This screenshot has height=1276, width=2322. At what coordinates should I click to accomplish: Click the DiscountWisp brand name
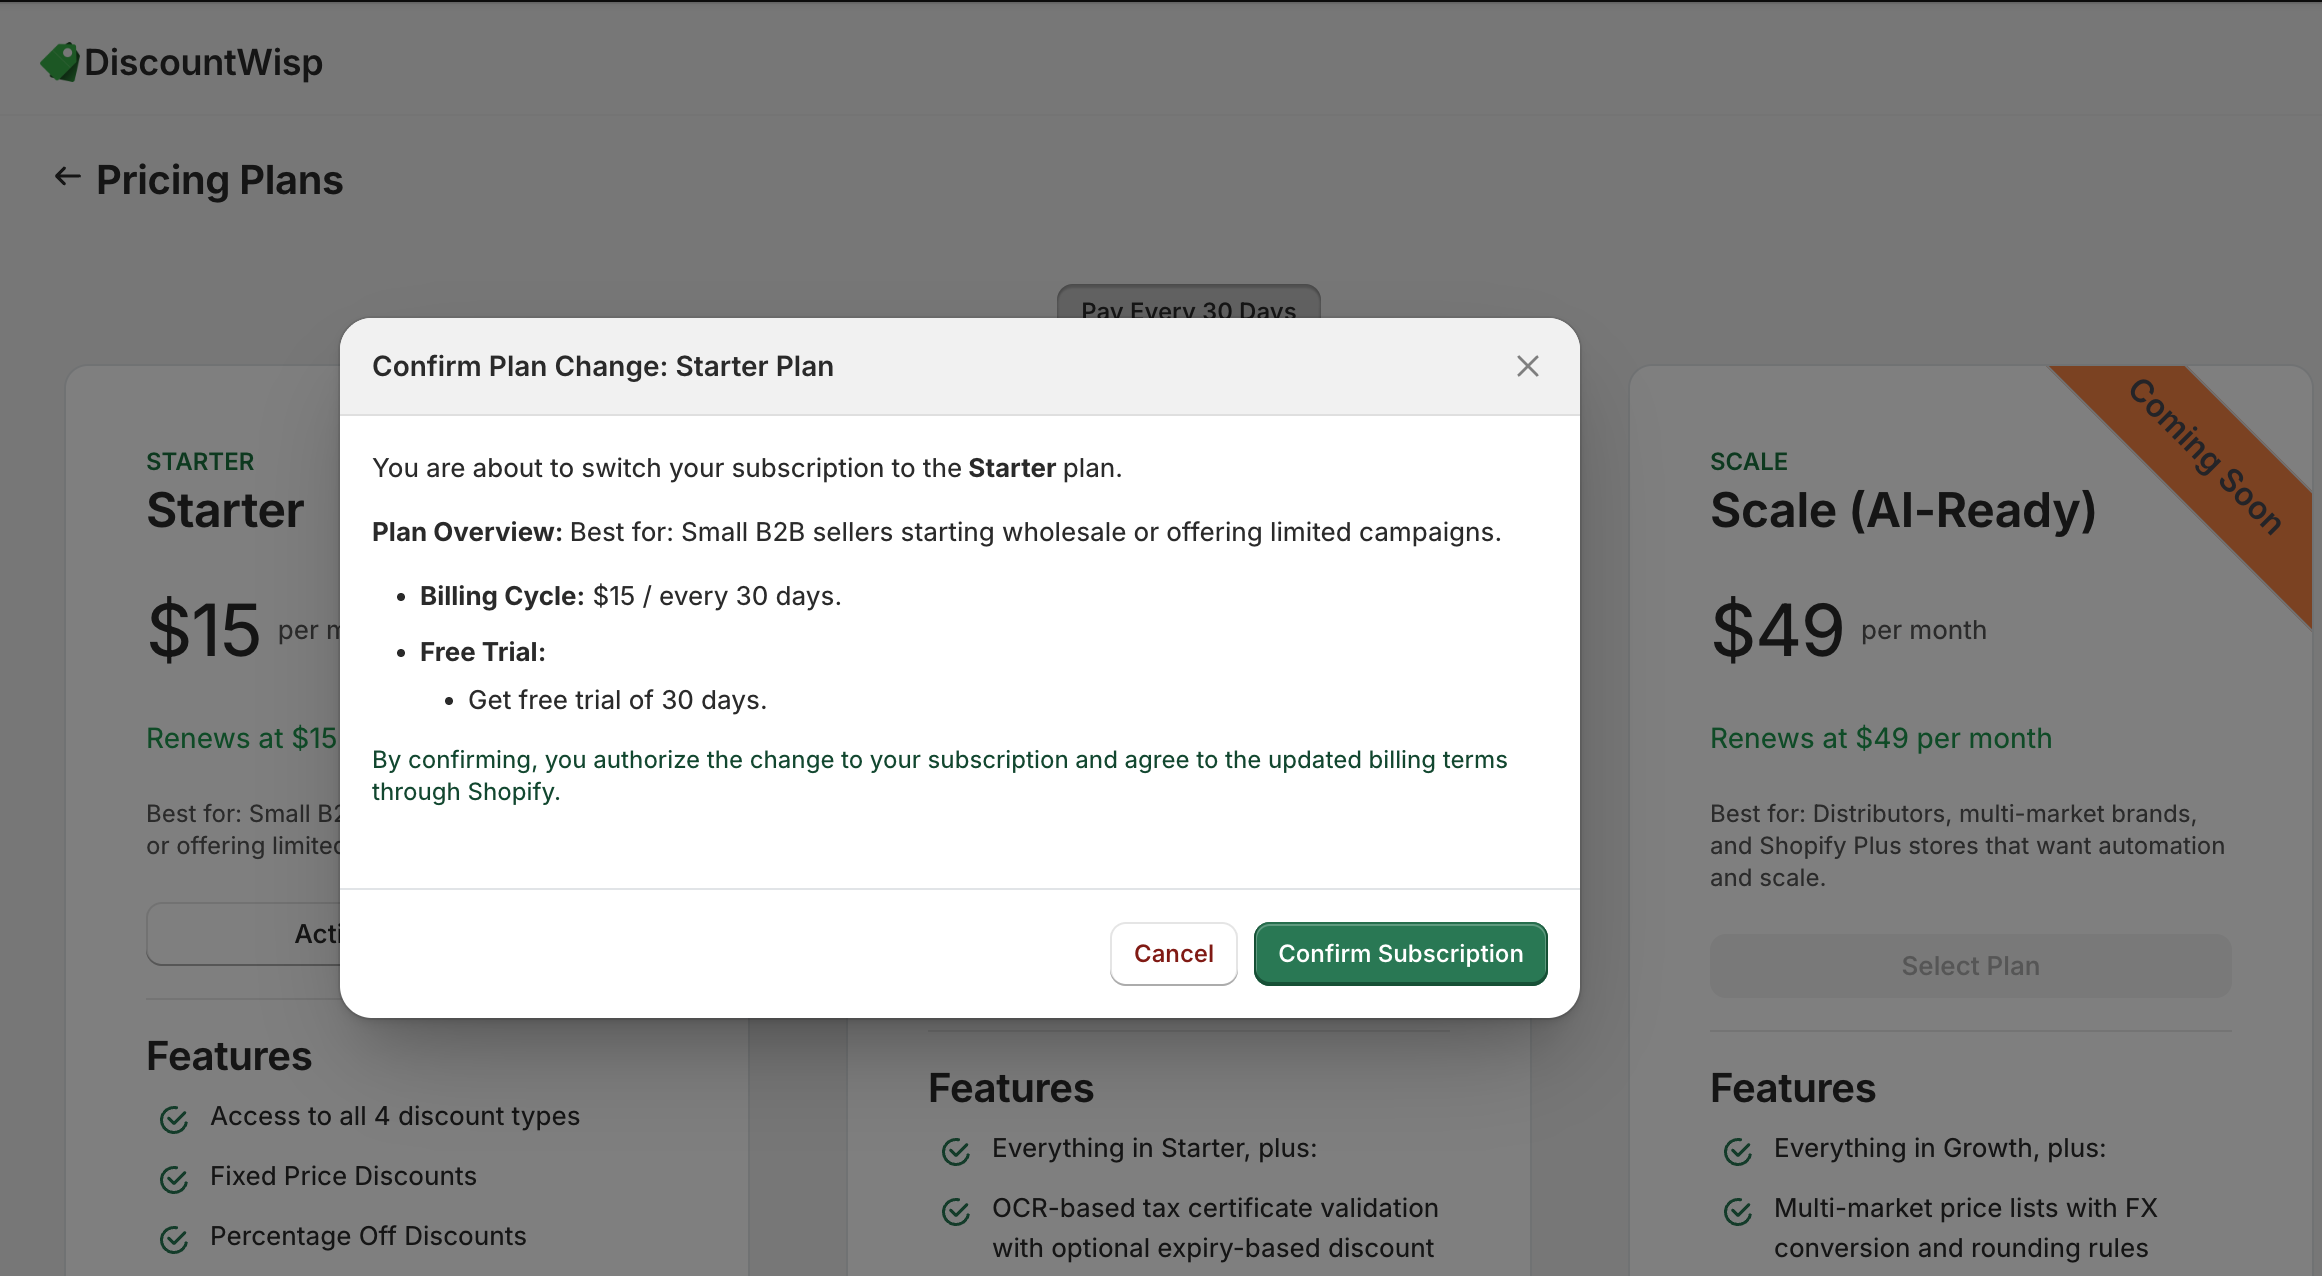[203, 62]
